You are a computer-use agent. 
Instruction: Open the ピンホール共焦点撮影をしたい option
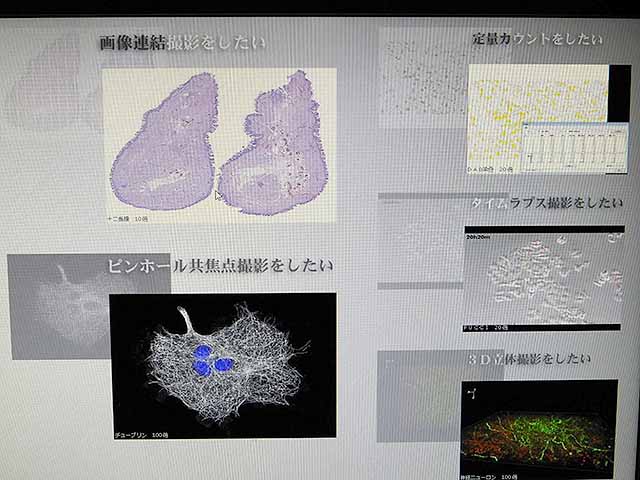[x=220, y=266]
